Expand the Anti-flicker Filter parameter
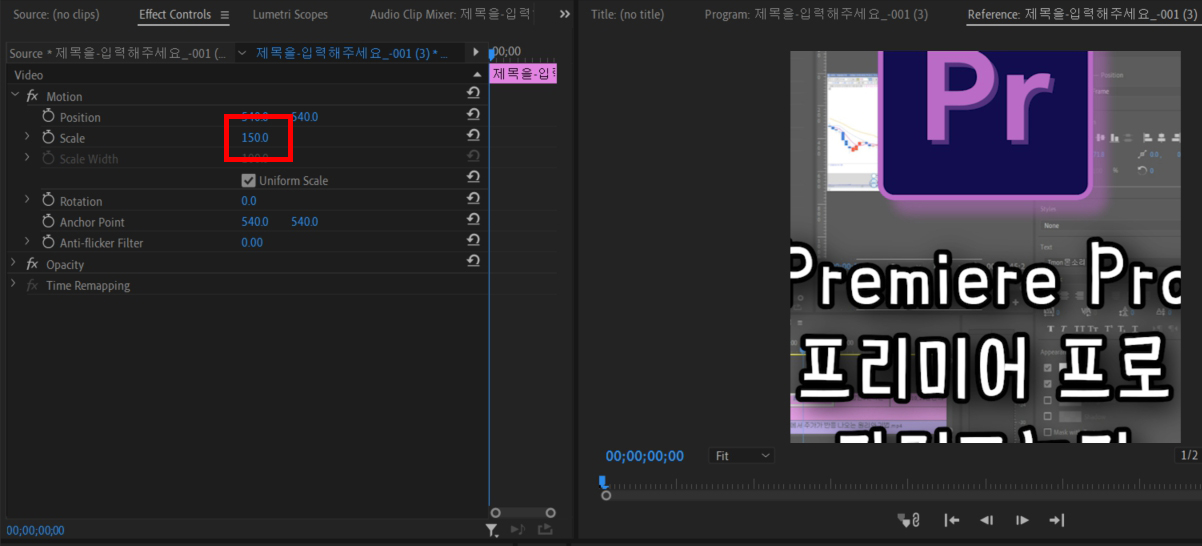Viewport: 1202px width, 546px height. click(28, 242)
